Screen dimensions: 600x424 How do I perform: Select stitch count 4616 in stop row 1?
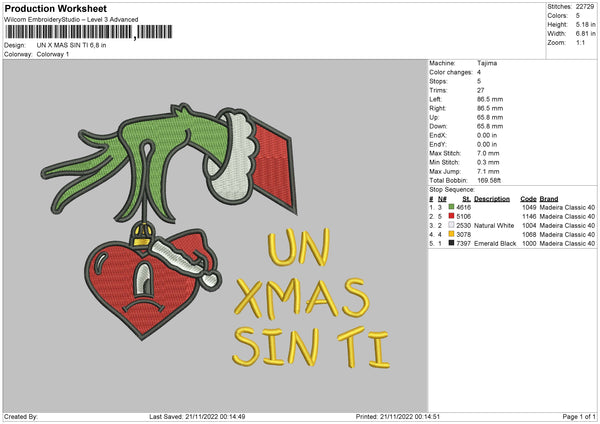pos(463,207)
